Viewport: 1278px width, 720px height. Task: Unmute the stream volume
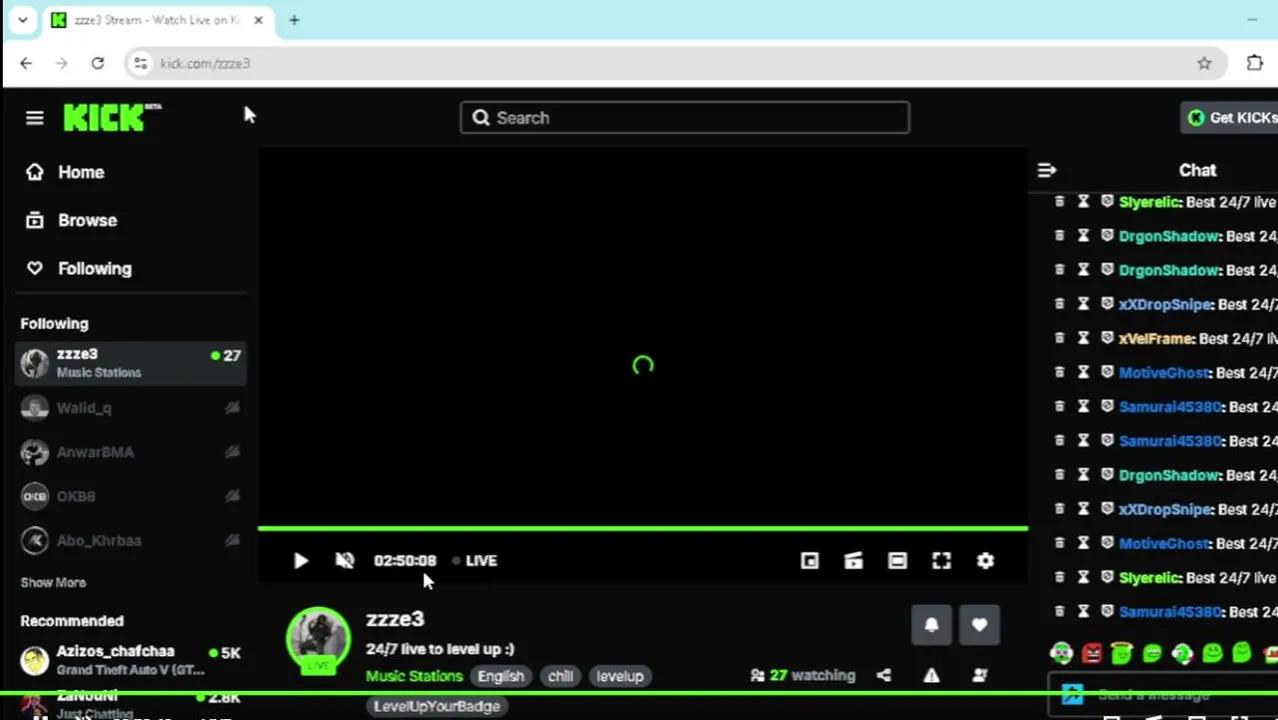(x=345, y=561)
